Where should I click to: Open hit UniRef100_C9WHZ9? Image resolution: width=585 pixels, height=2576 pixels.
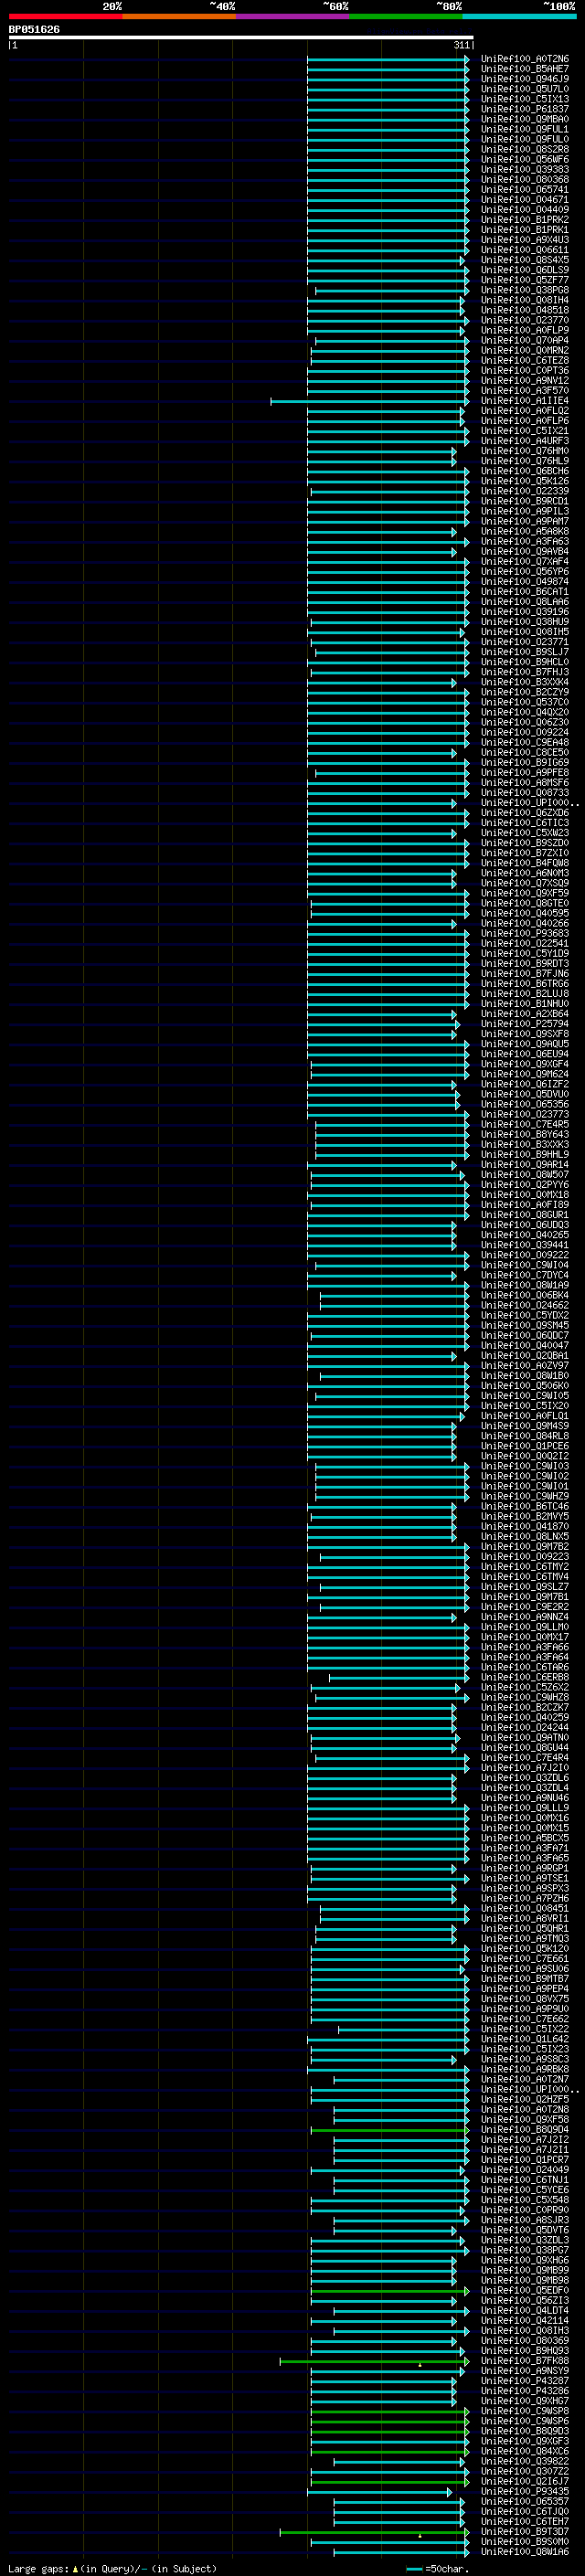pos(524,1496)
